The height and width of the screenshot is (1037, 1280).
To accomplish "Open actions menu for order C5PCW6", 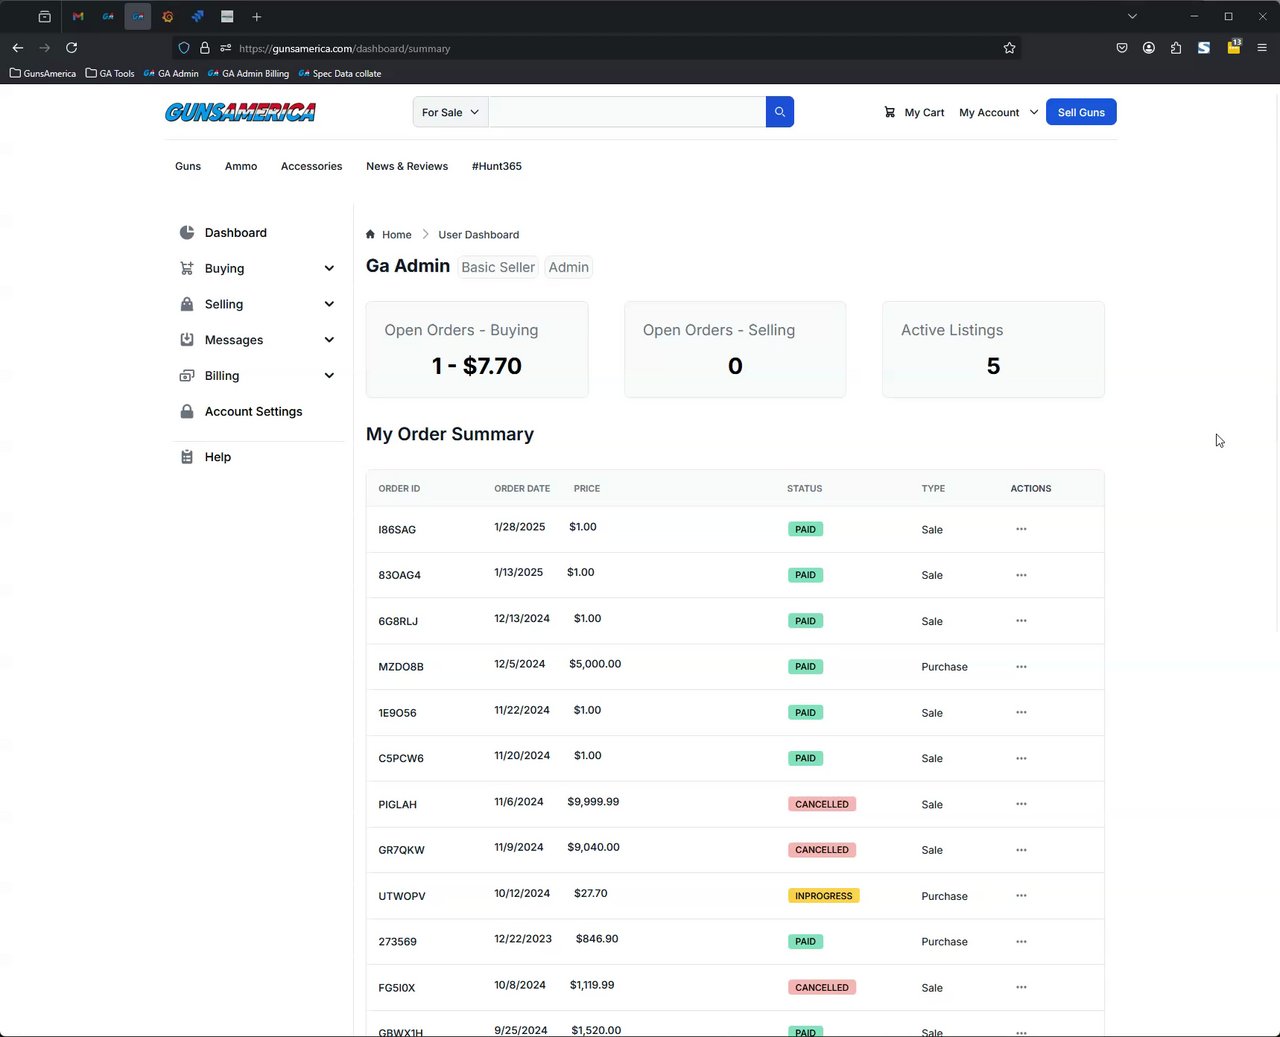I will 1021,758.
